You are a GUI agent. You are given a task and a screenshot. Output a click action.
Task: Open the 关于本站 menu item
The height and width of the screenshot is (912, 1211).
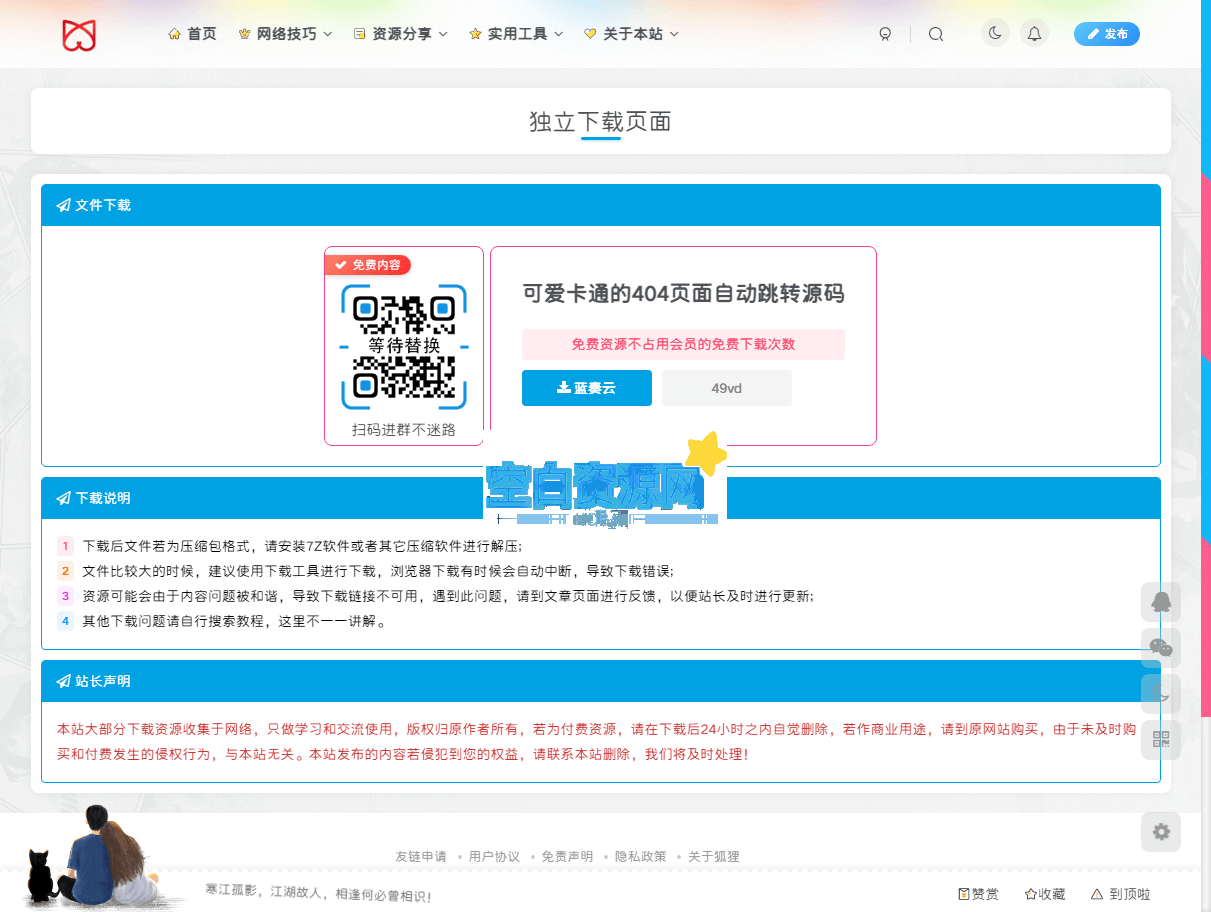(631, 33)
